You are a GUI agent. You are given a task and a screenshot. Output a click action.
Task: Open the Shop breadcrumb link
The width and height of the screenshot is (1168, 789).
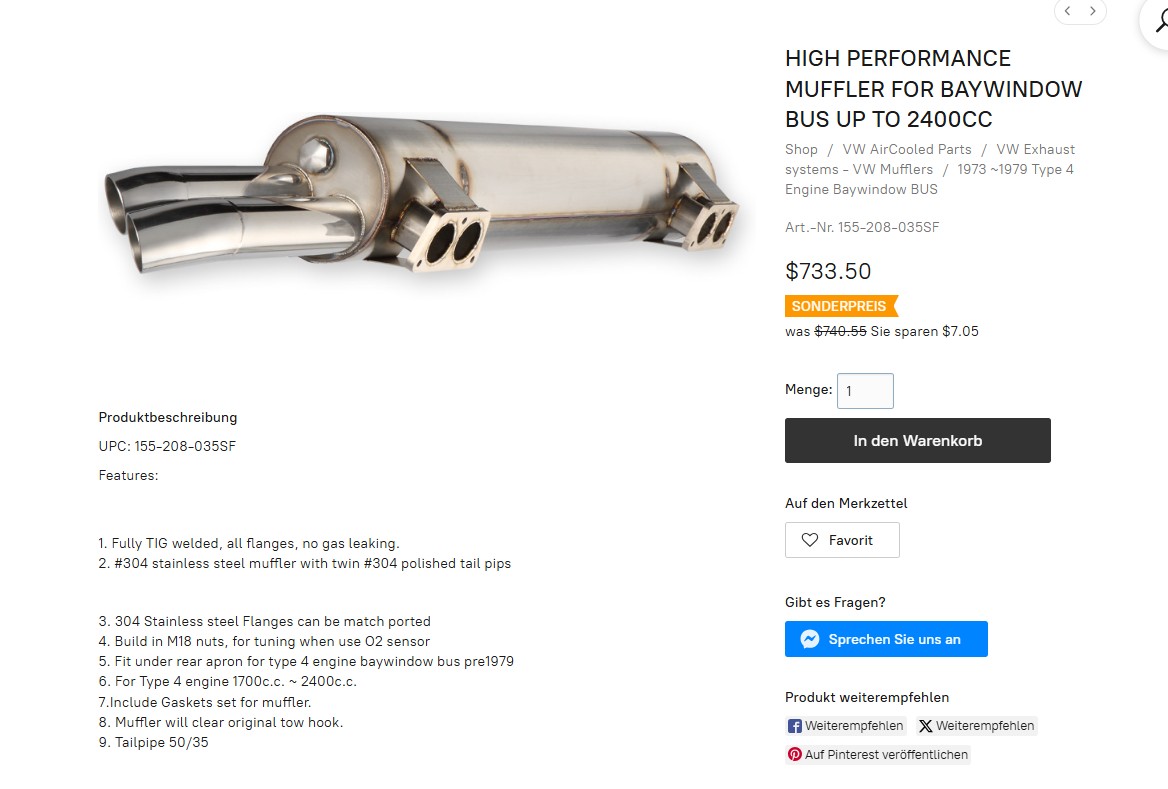(801, 149)
